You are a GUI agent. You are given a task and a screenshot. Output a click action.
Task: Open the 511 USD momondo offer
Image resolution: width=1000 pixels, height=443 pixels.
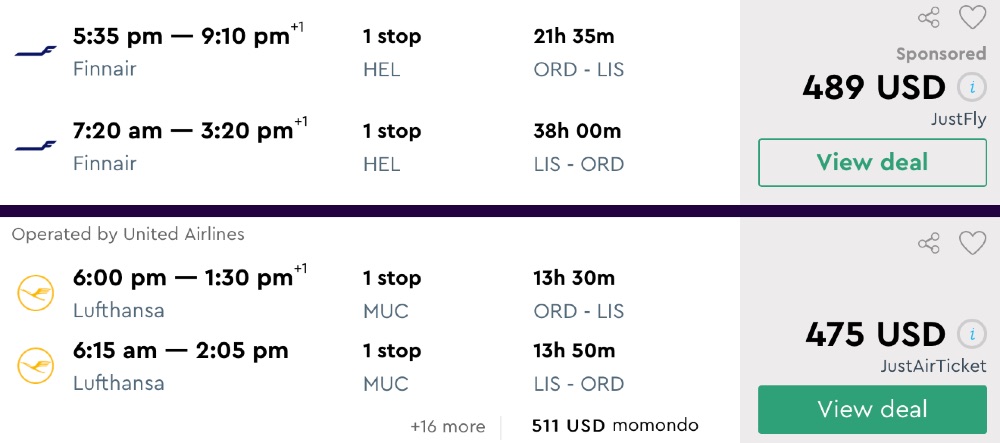(x=615, y=426)
